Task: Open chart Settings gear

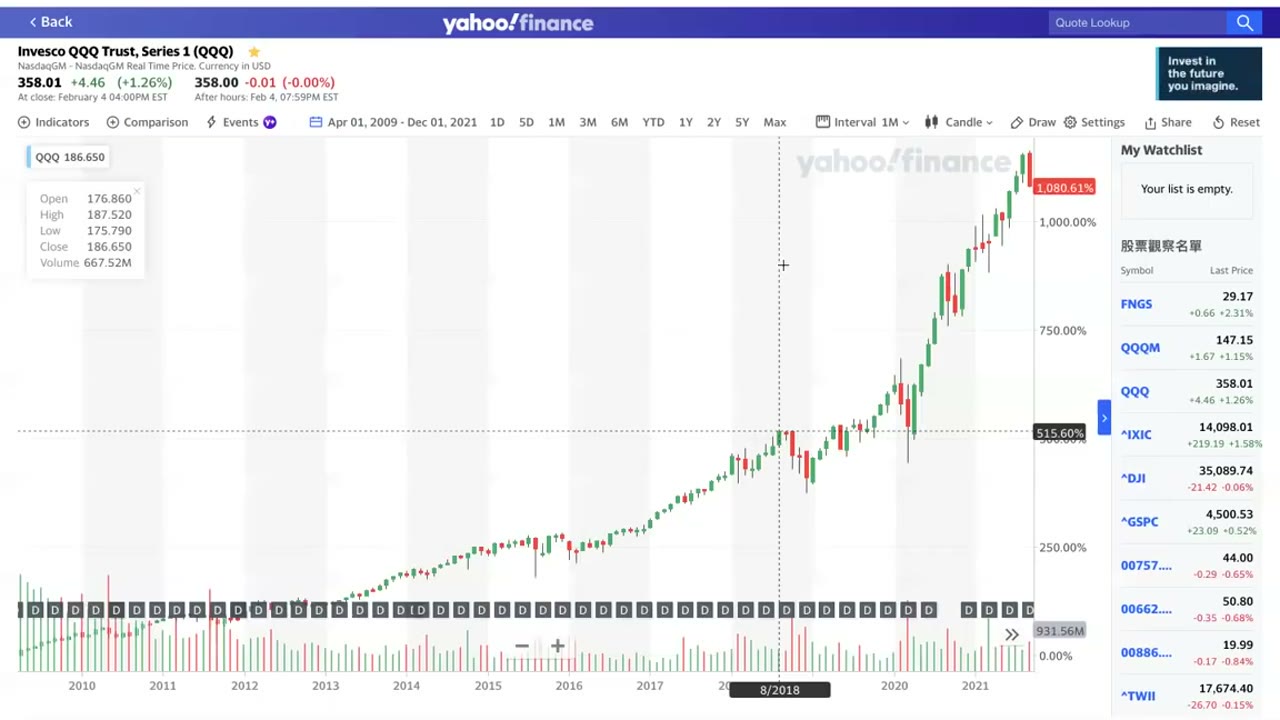Action: point(1094,122)
